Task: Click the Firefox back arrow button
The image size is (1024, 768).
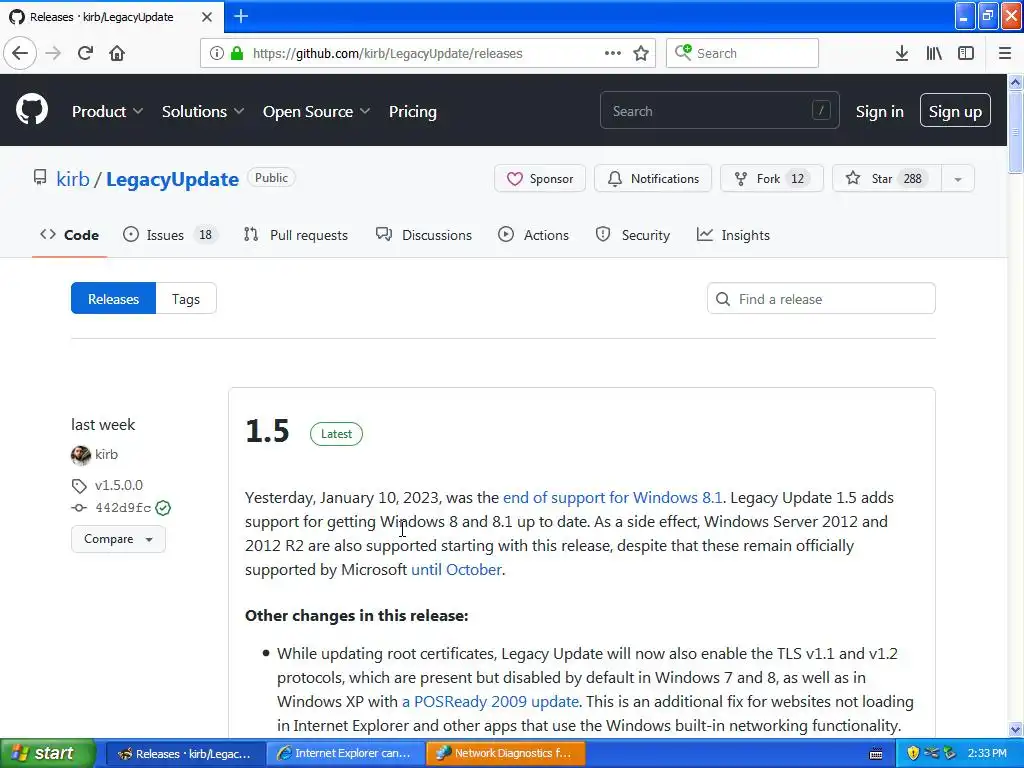Action: pyautogui.click(x=20, y=53)
